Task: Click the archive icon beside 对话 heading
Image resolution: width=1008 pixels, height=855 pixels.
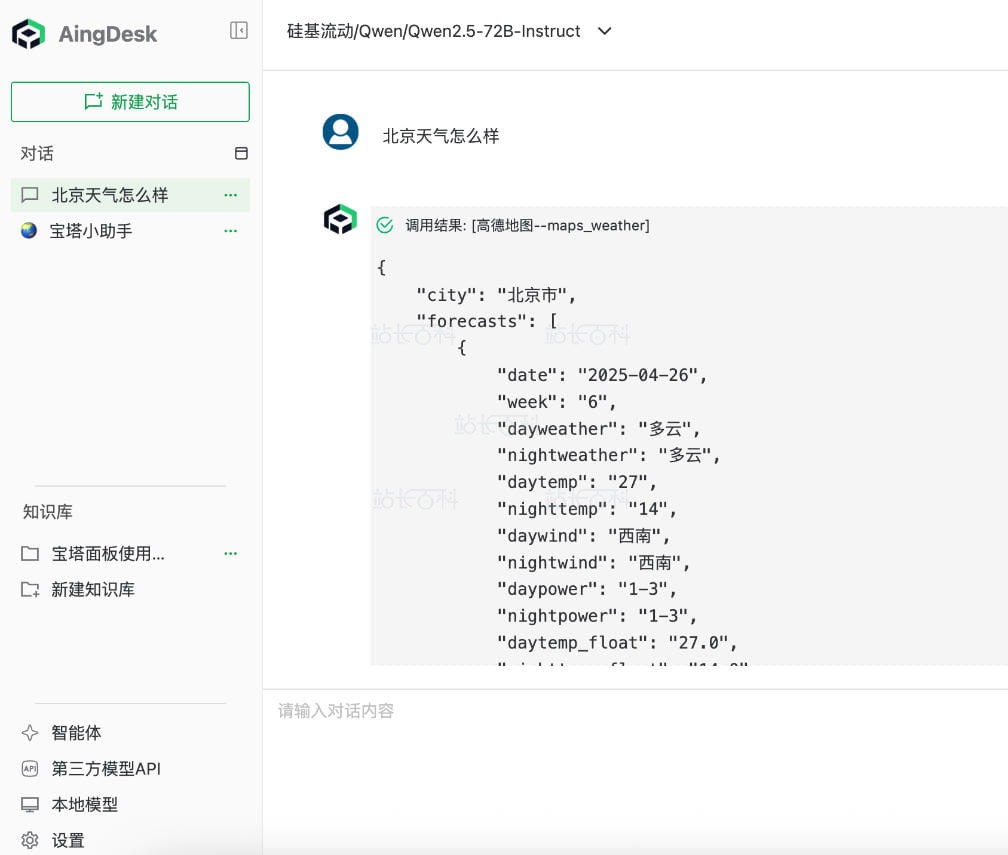Action: click(x=241, y=153)
